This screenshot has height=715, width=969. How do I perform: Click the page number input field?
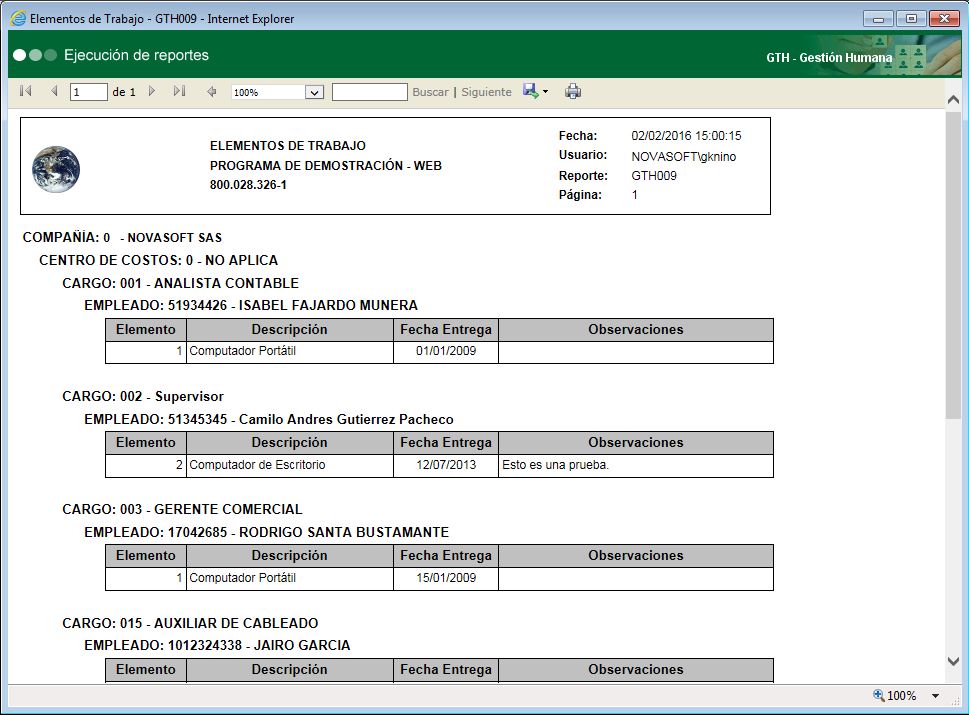coord(87,91)
